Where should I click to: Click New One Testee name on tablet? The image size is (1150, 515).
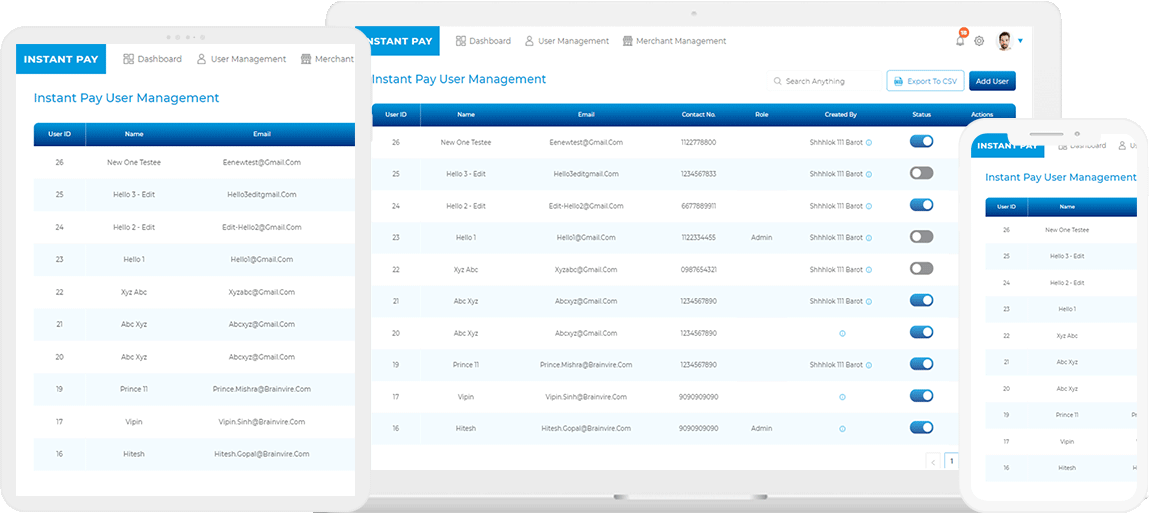(134, 162)
